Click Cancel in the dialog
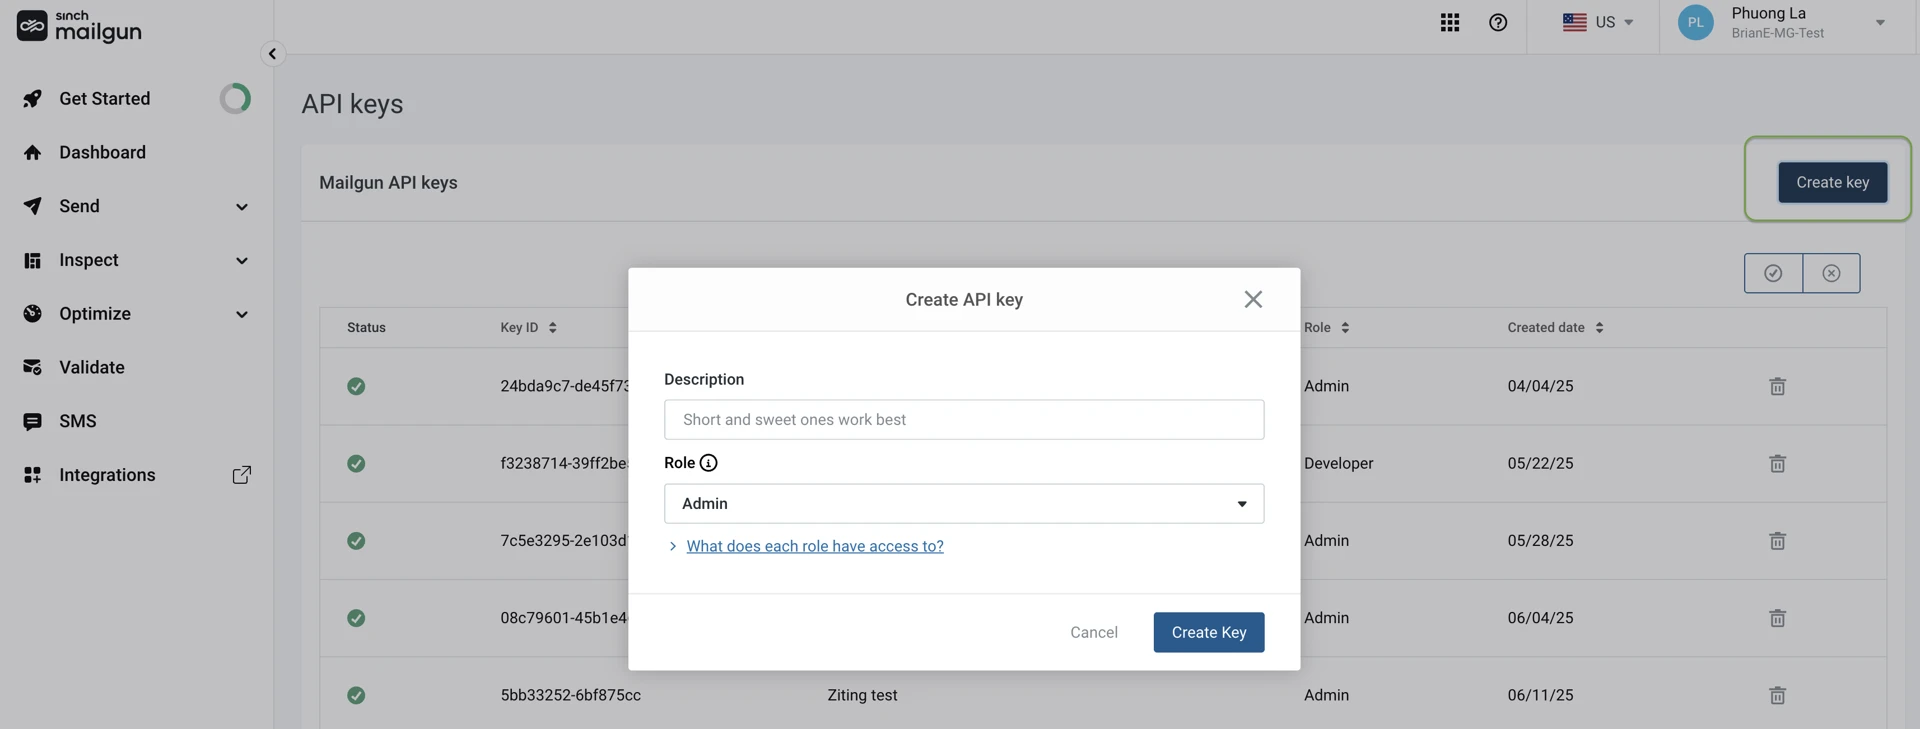Viewport: 1920px width, 729px height. 1094,632
